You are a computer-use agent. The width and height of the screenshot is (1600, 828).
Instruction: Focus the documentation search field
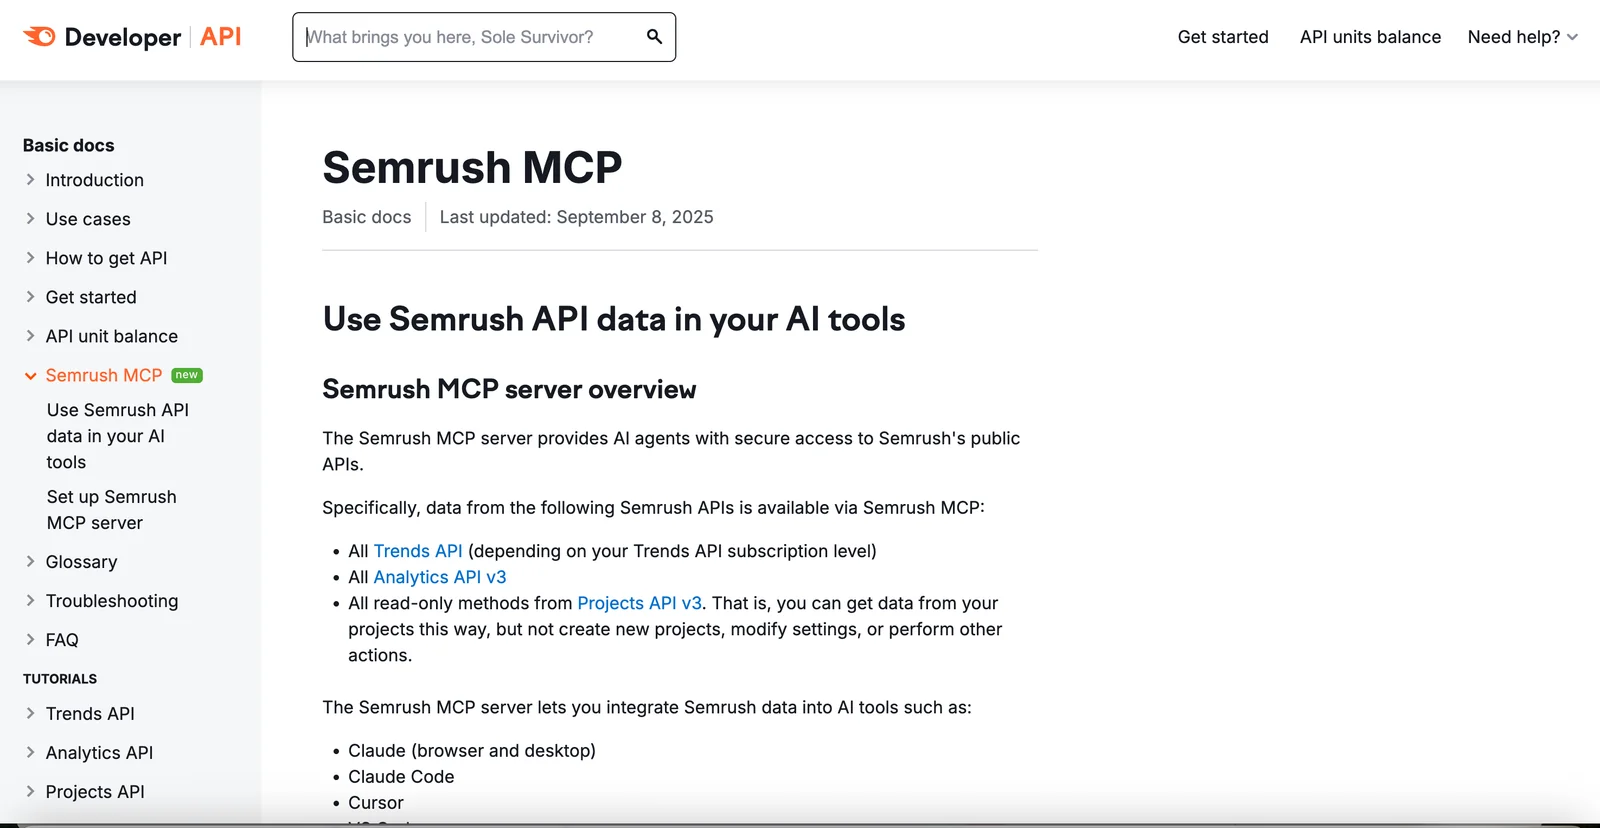[470, 37]
